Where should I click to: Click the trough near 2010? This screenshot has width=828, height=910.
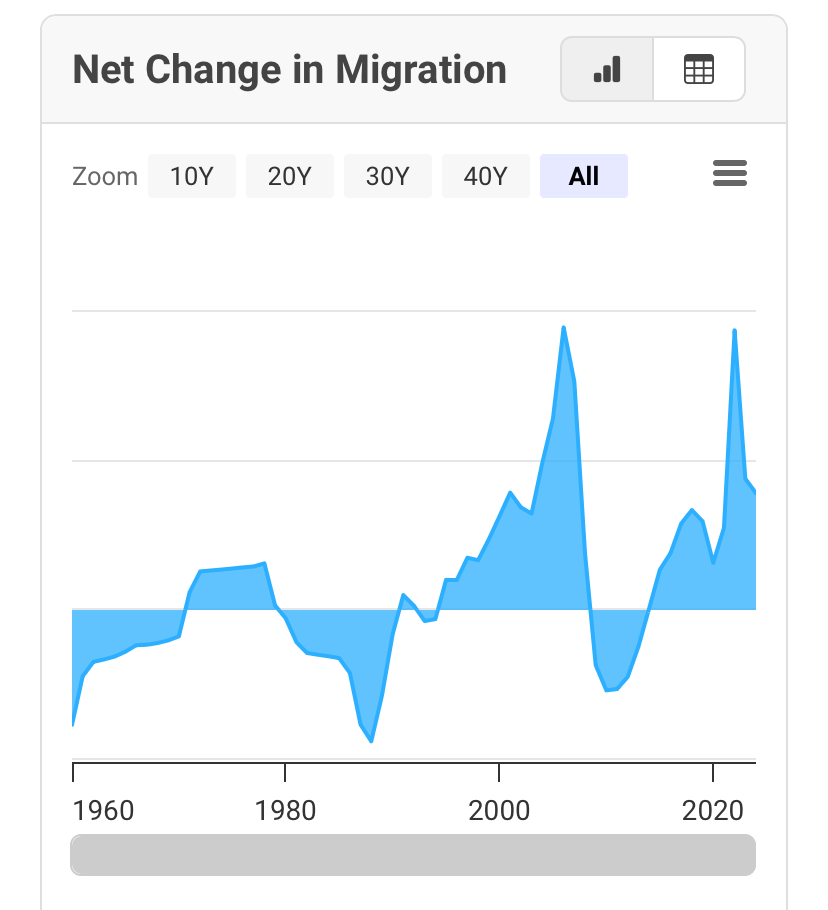click(x=607, y=690)
